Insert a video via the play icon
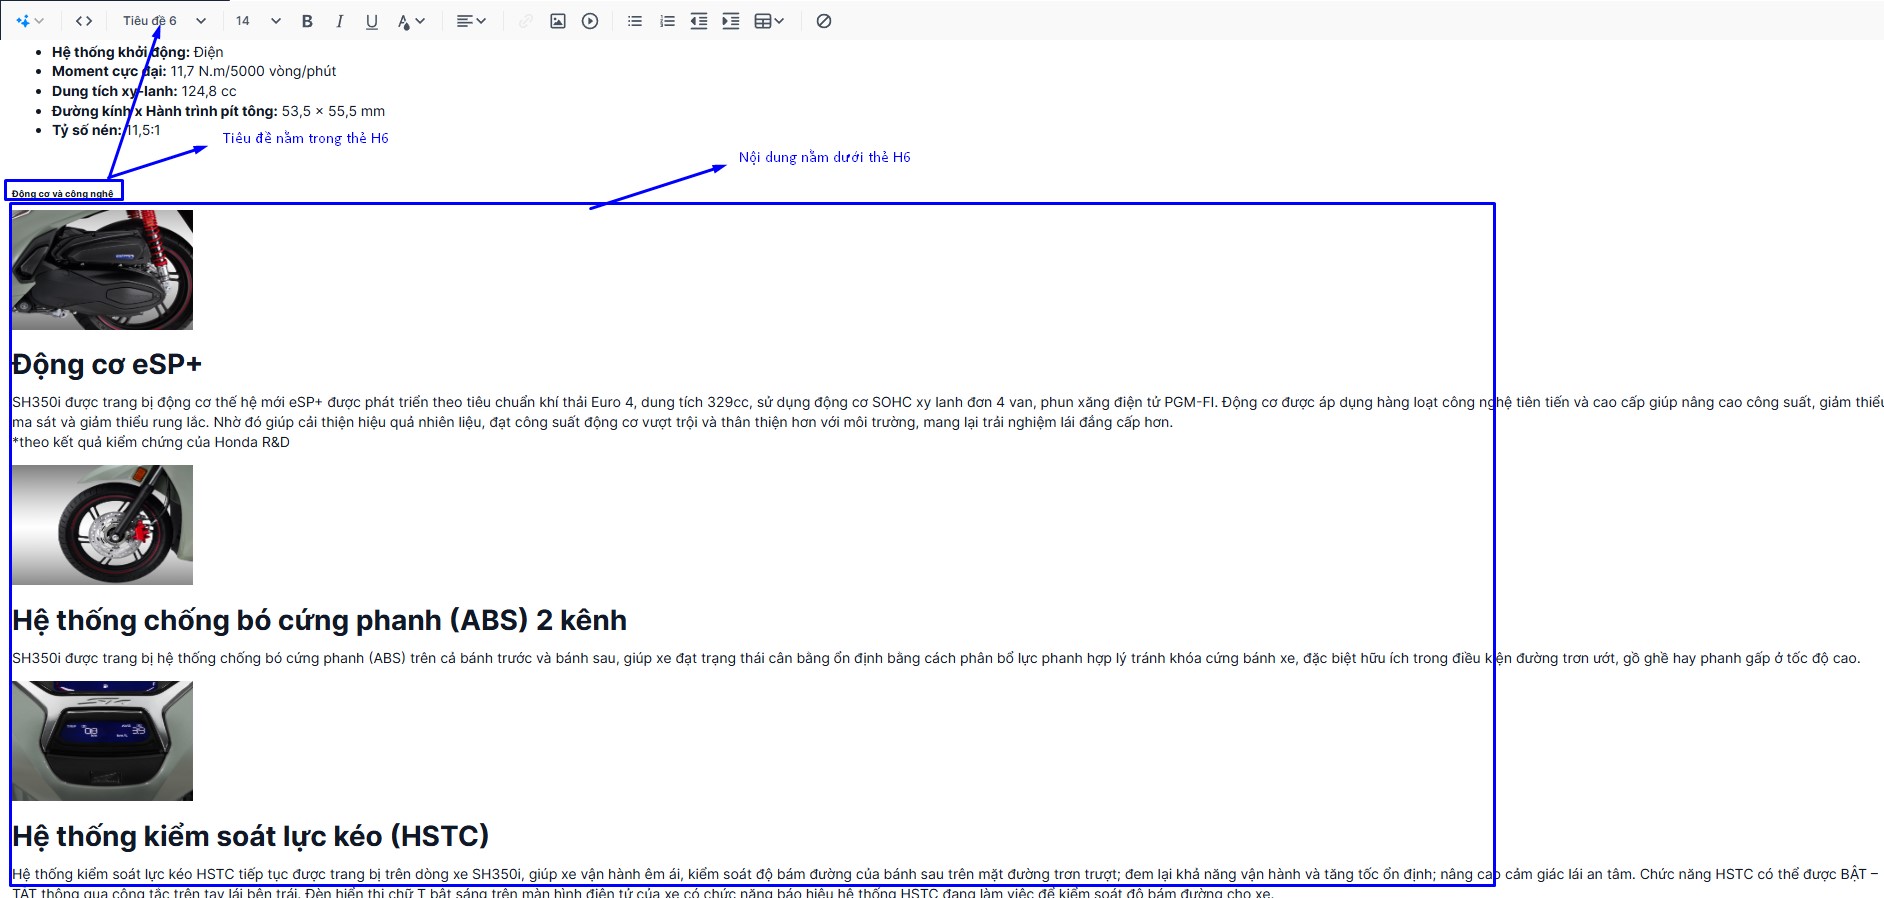 tap(590, 21)
